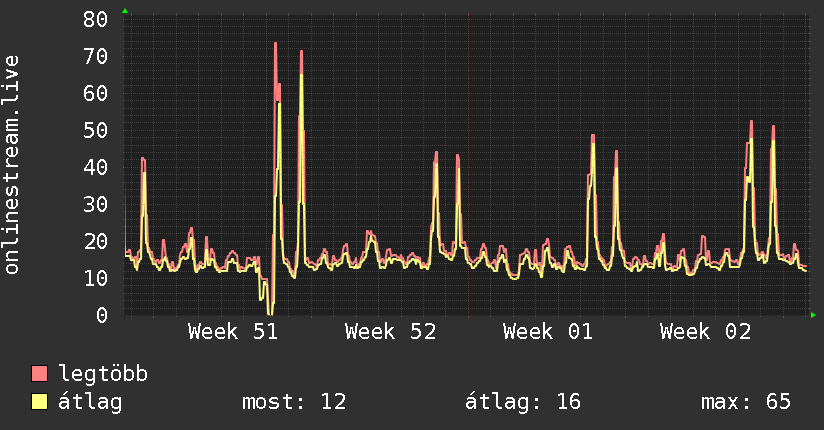Screen dimensions: 824x430
Task: Click the 40 y-axis label
Action: point(95,168)
